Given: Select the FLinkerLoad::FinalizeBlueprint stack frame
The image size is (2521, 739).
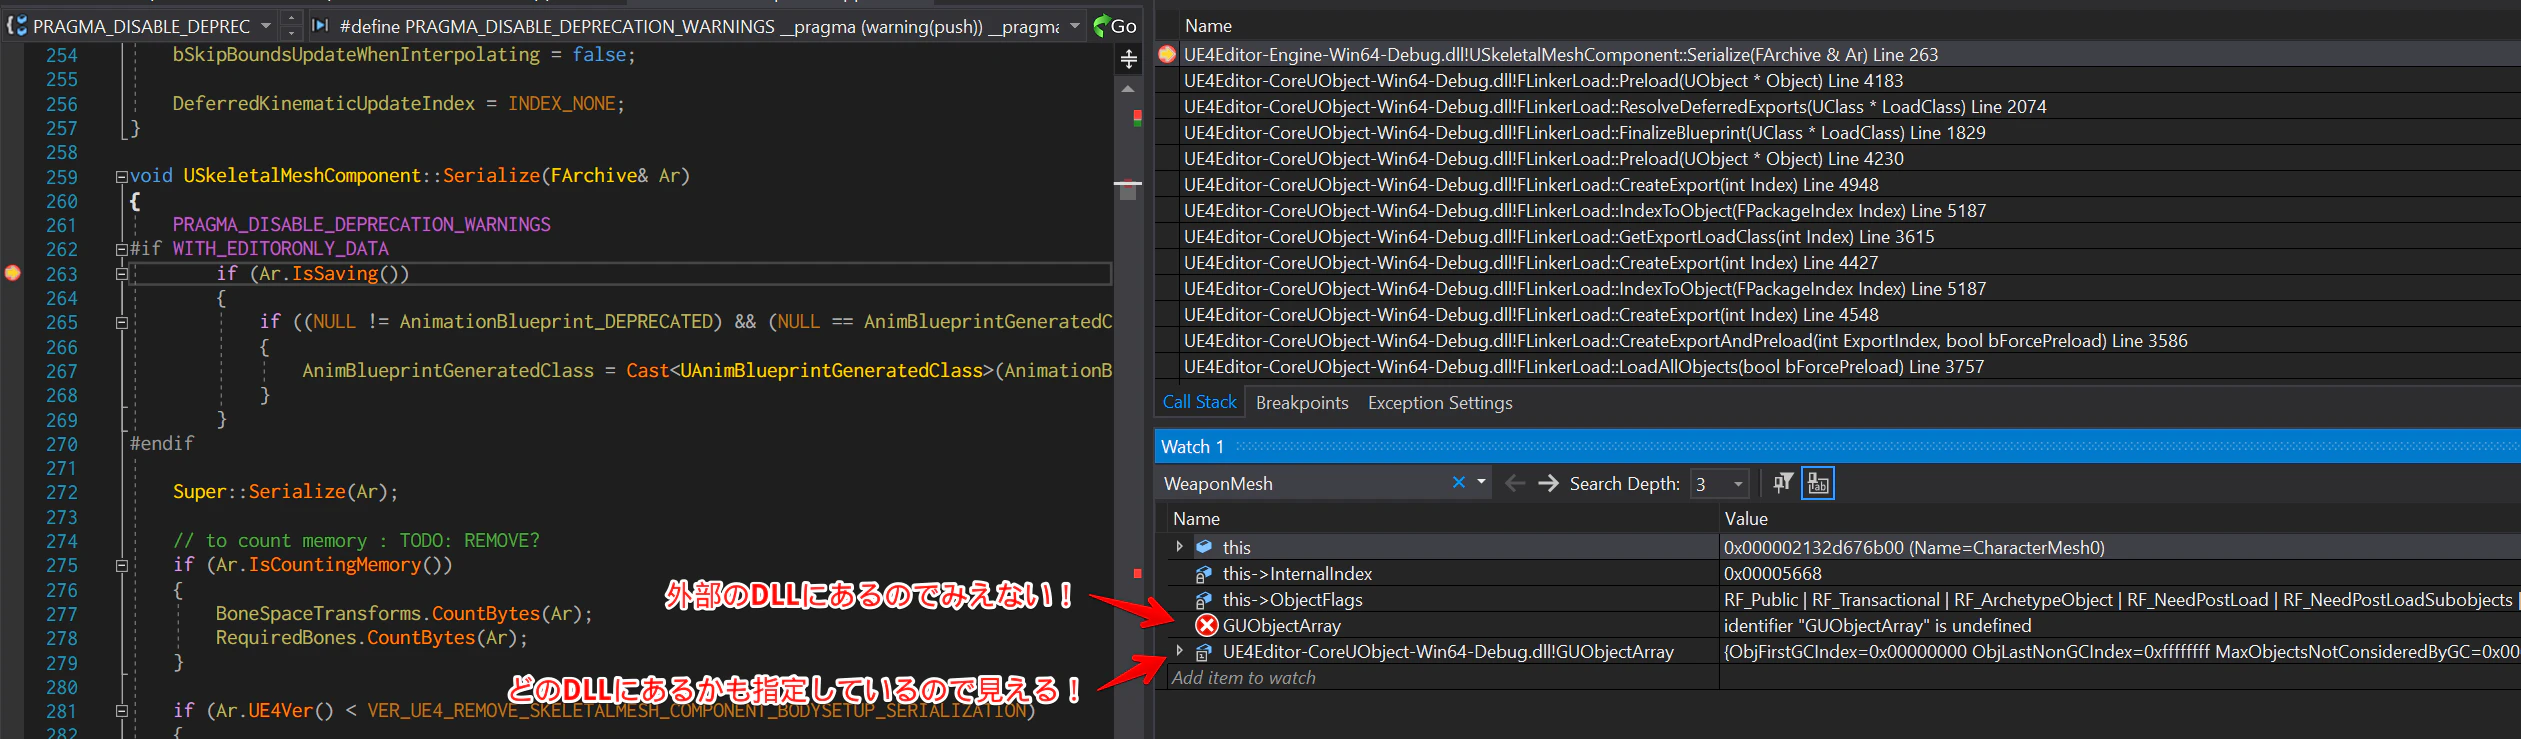Looking at the screenshot, I should [1837, 133].
